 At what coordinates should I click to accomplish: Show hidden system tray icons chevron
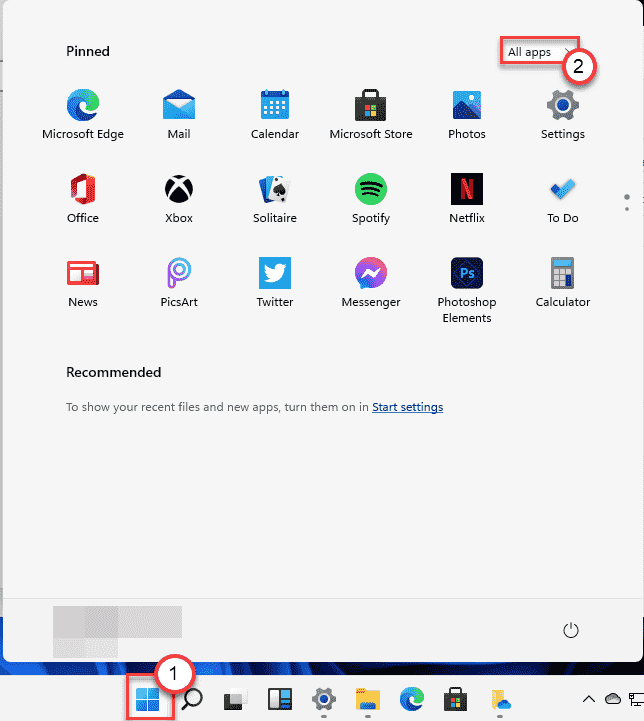pos(587,699)
